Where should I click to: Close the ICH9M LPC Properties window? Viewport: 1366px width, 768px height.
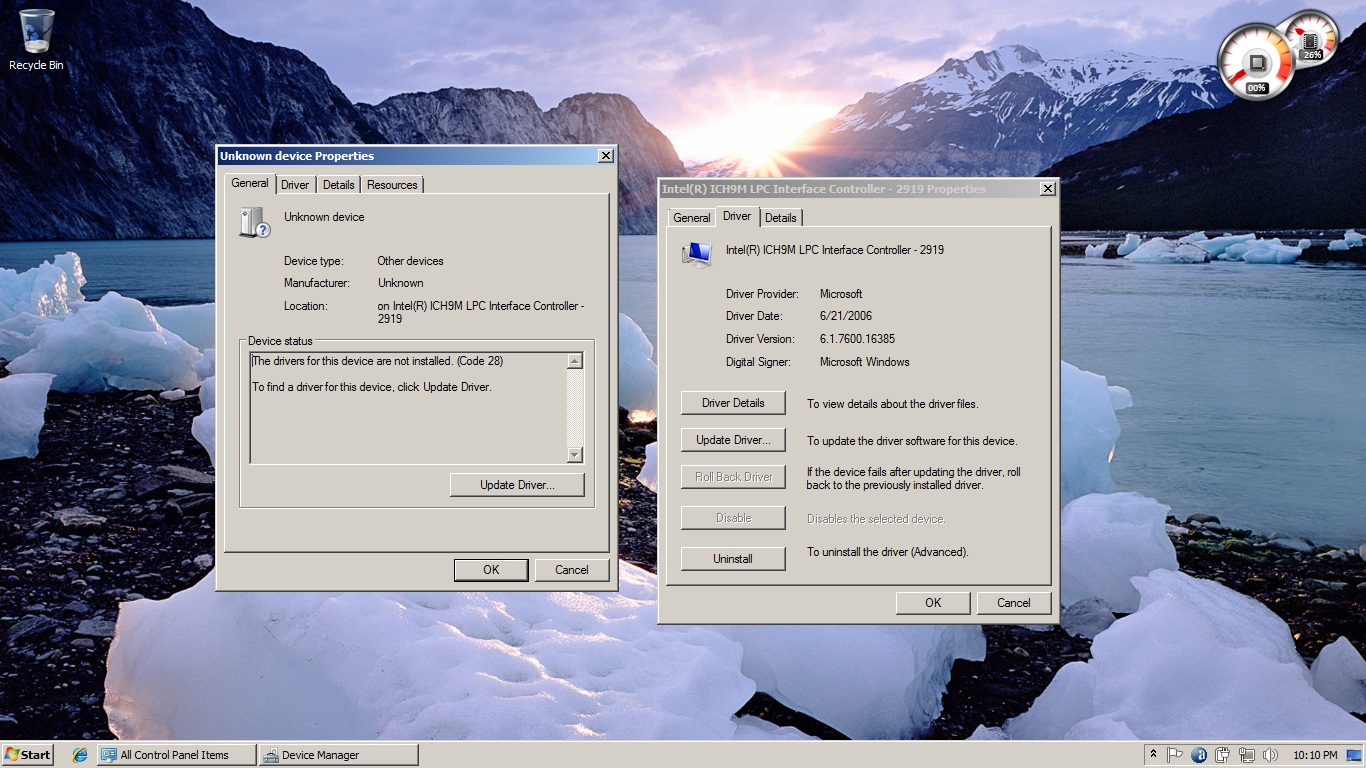tap(1048, 189)
